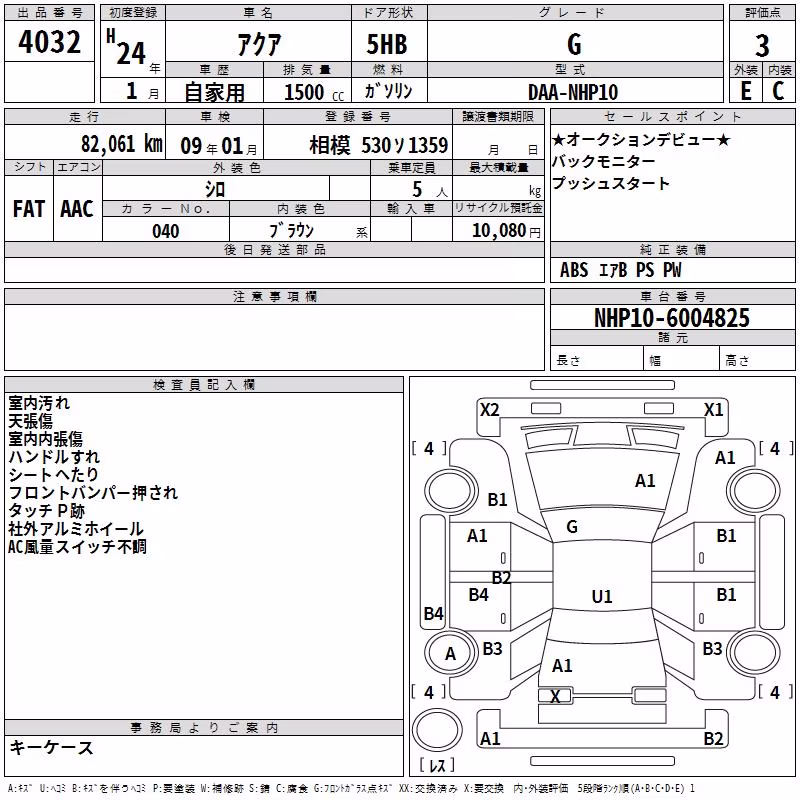Click engine displacement 1500 cc
Viewport: 800px width, 800px height.
point(314,92)
